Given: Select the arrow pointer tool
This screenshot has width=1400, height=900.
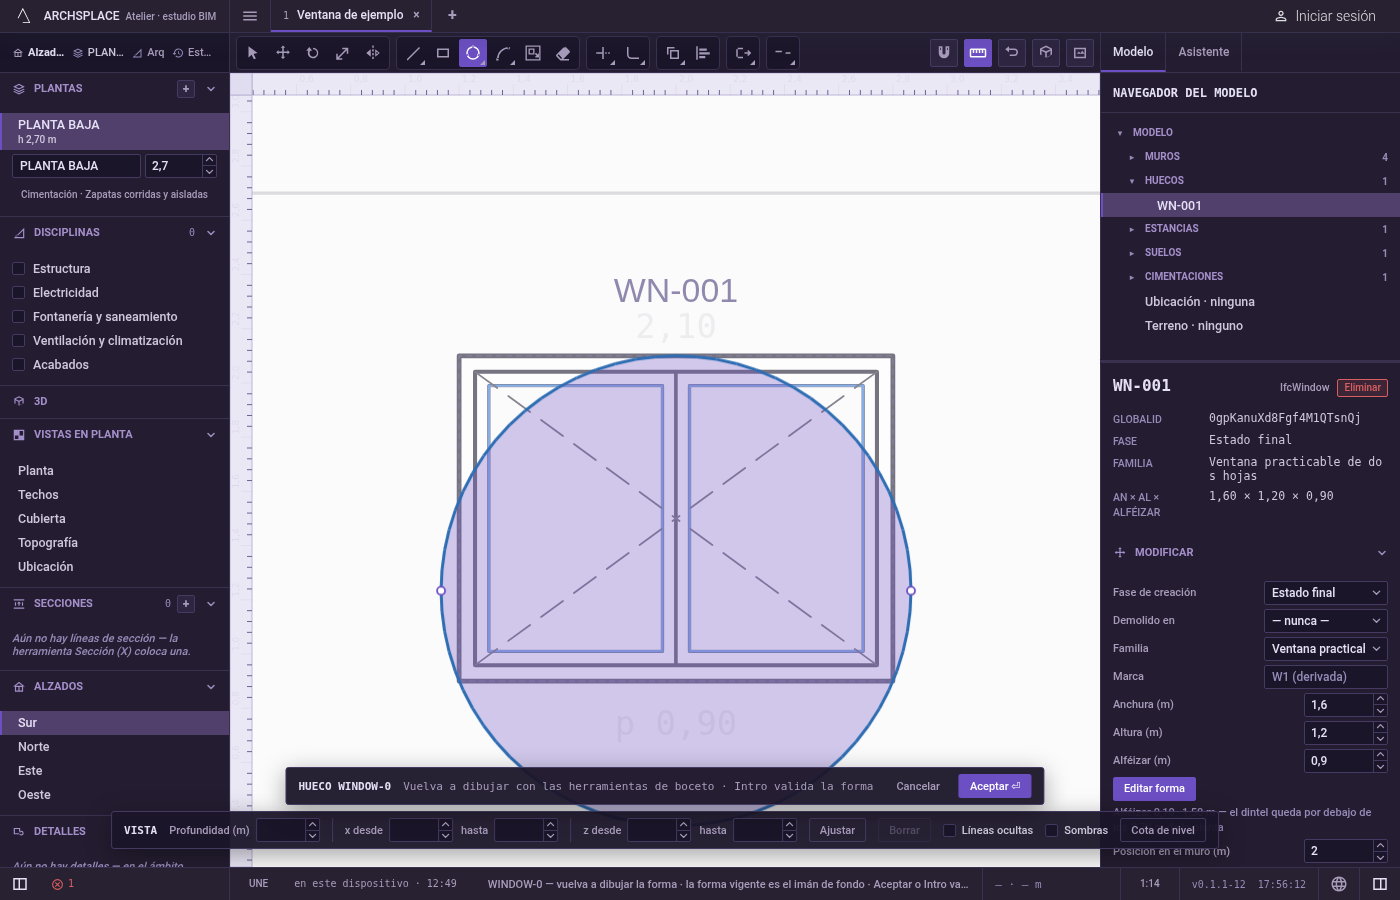Looking at the screenshot, I should [x=252, y=53].
